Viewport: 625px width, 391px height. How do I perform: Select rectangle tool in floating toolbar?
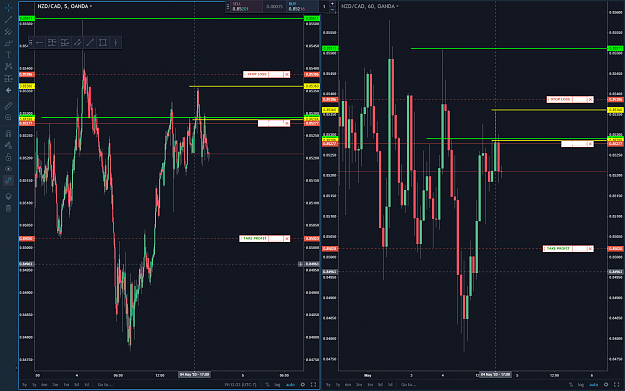103,42
